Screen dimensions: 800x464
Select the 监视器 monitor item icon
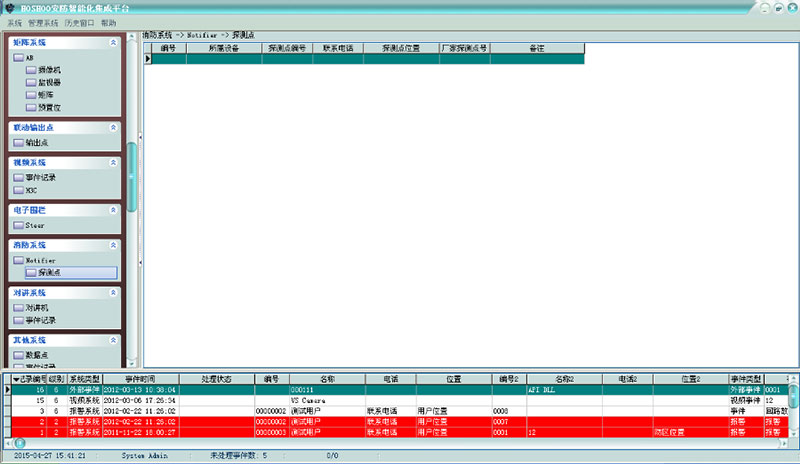31,82
